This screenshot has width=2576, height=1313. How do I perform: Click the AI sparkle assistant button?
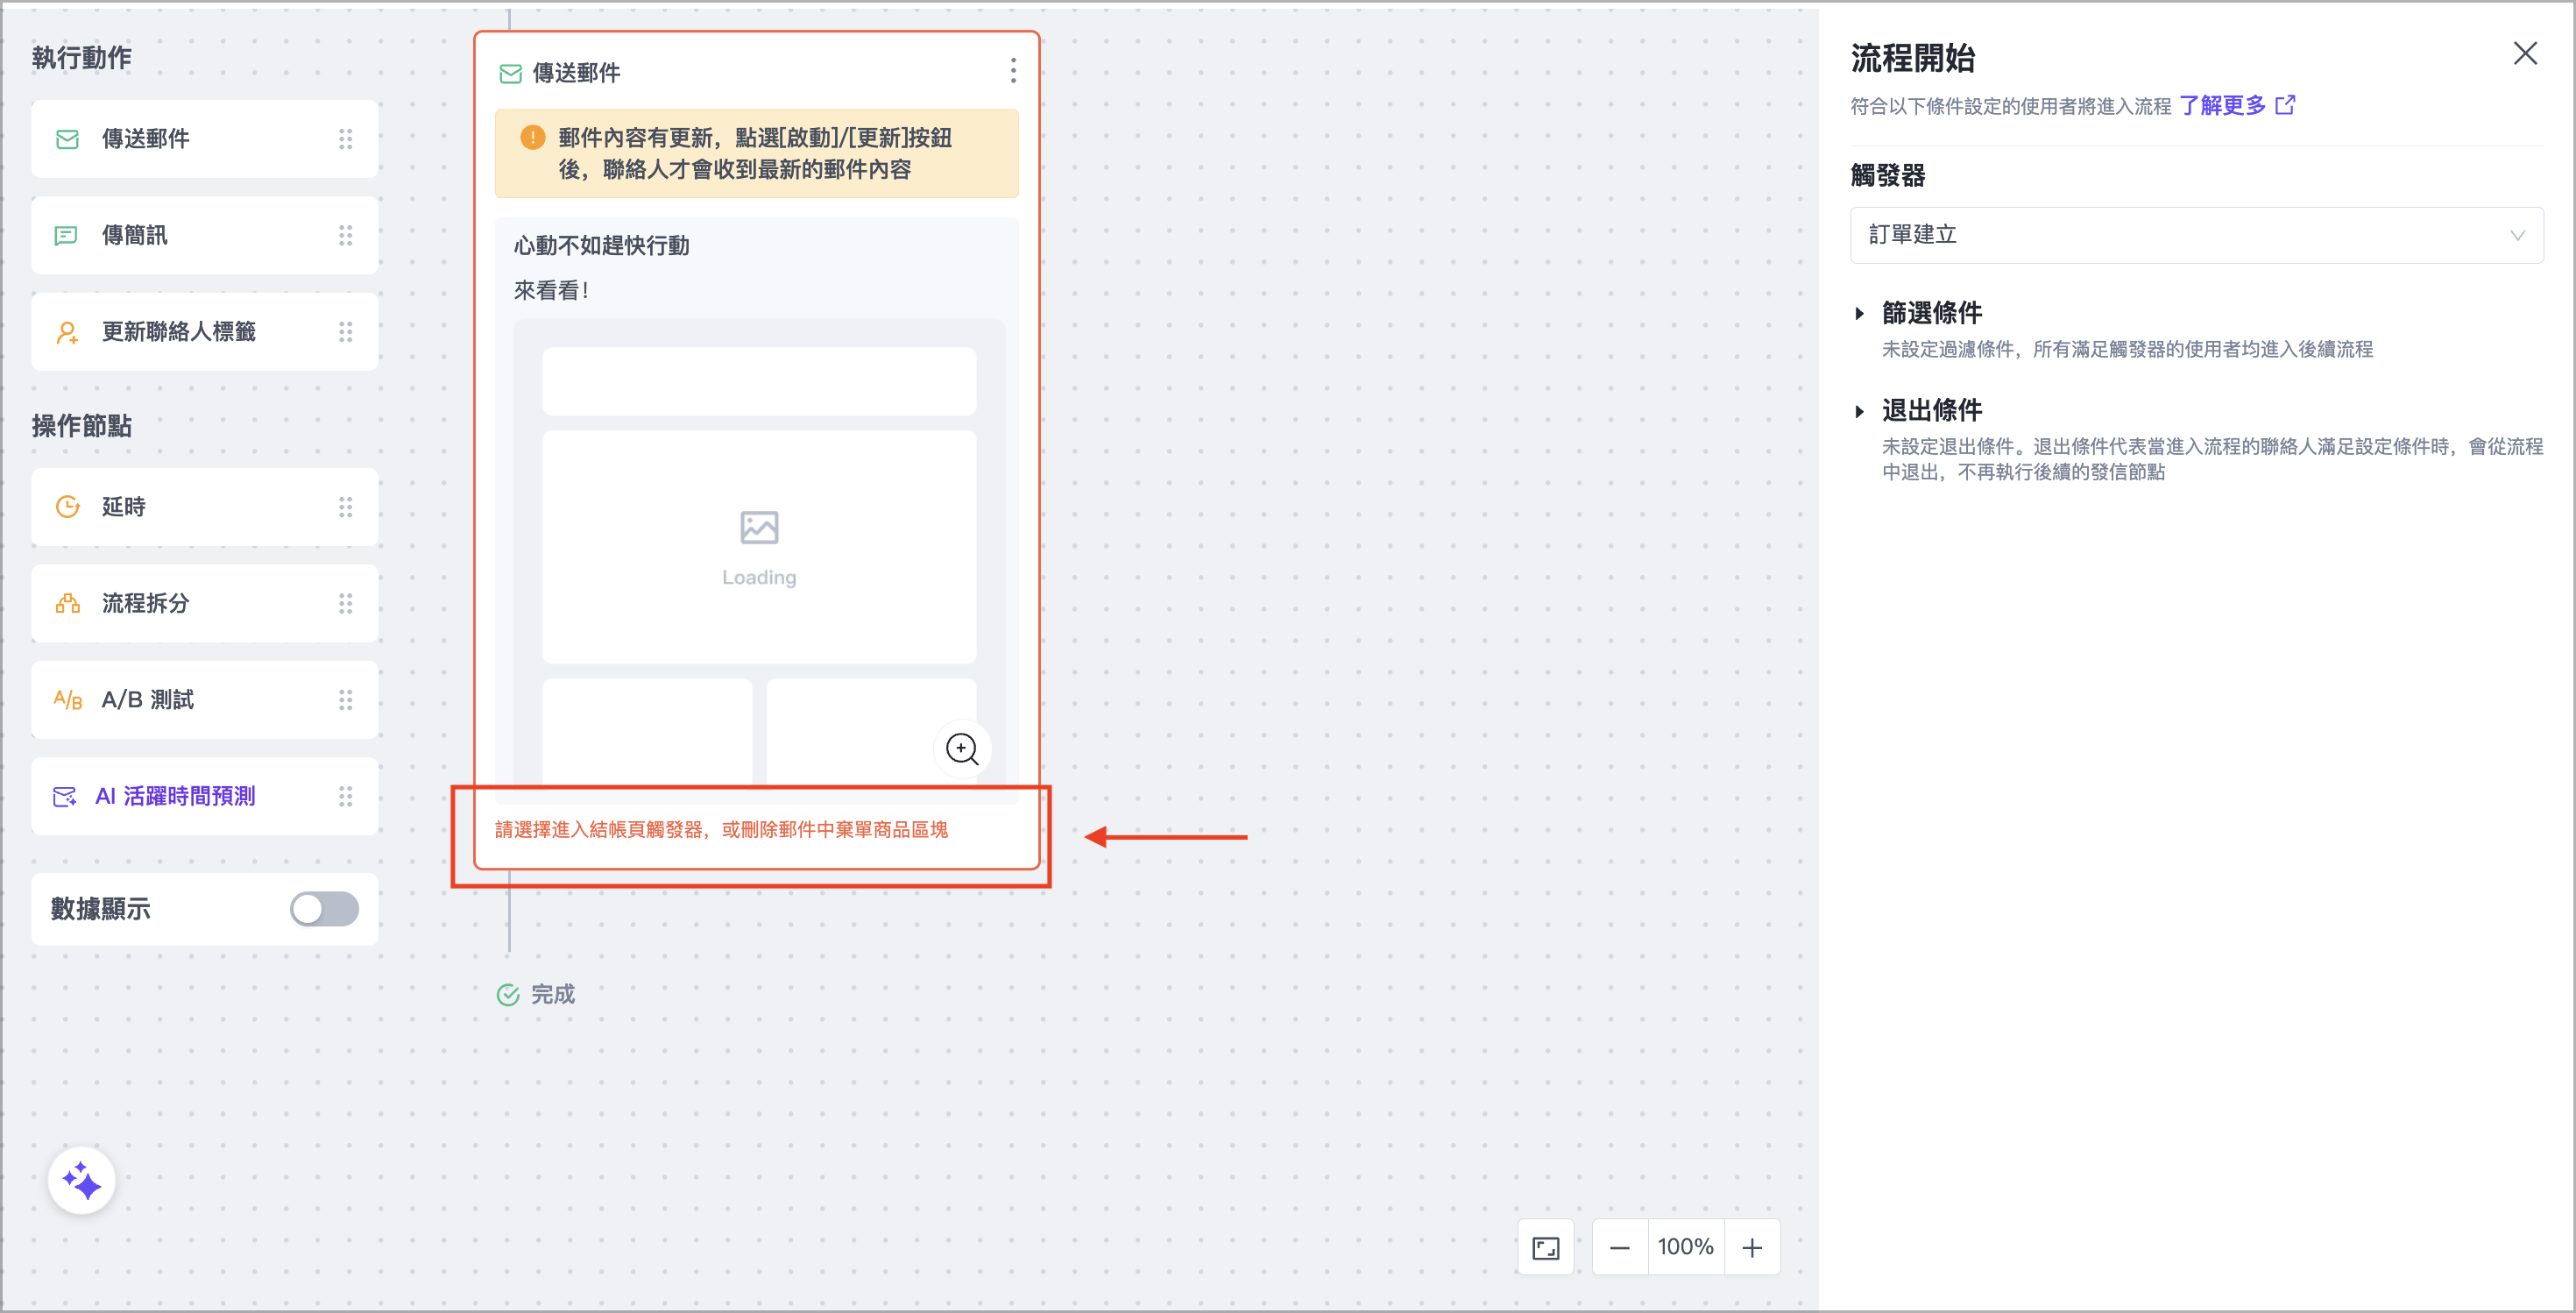82,1180
